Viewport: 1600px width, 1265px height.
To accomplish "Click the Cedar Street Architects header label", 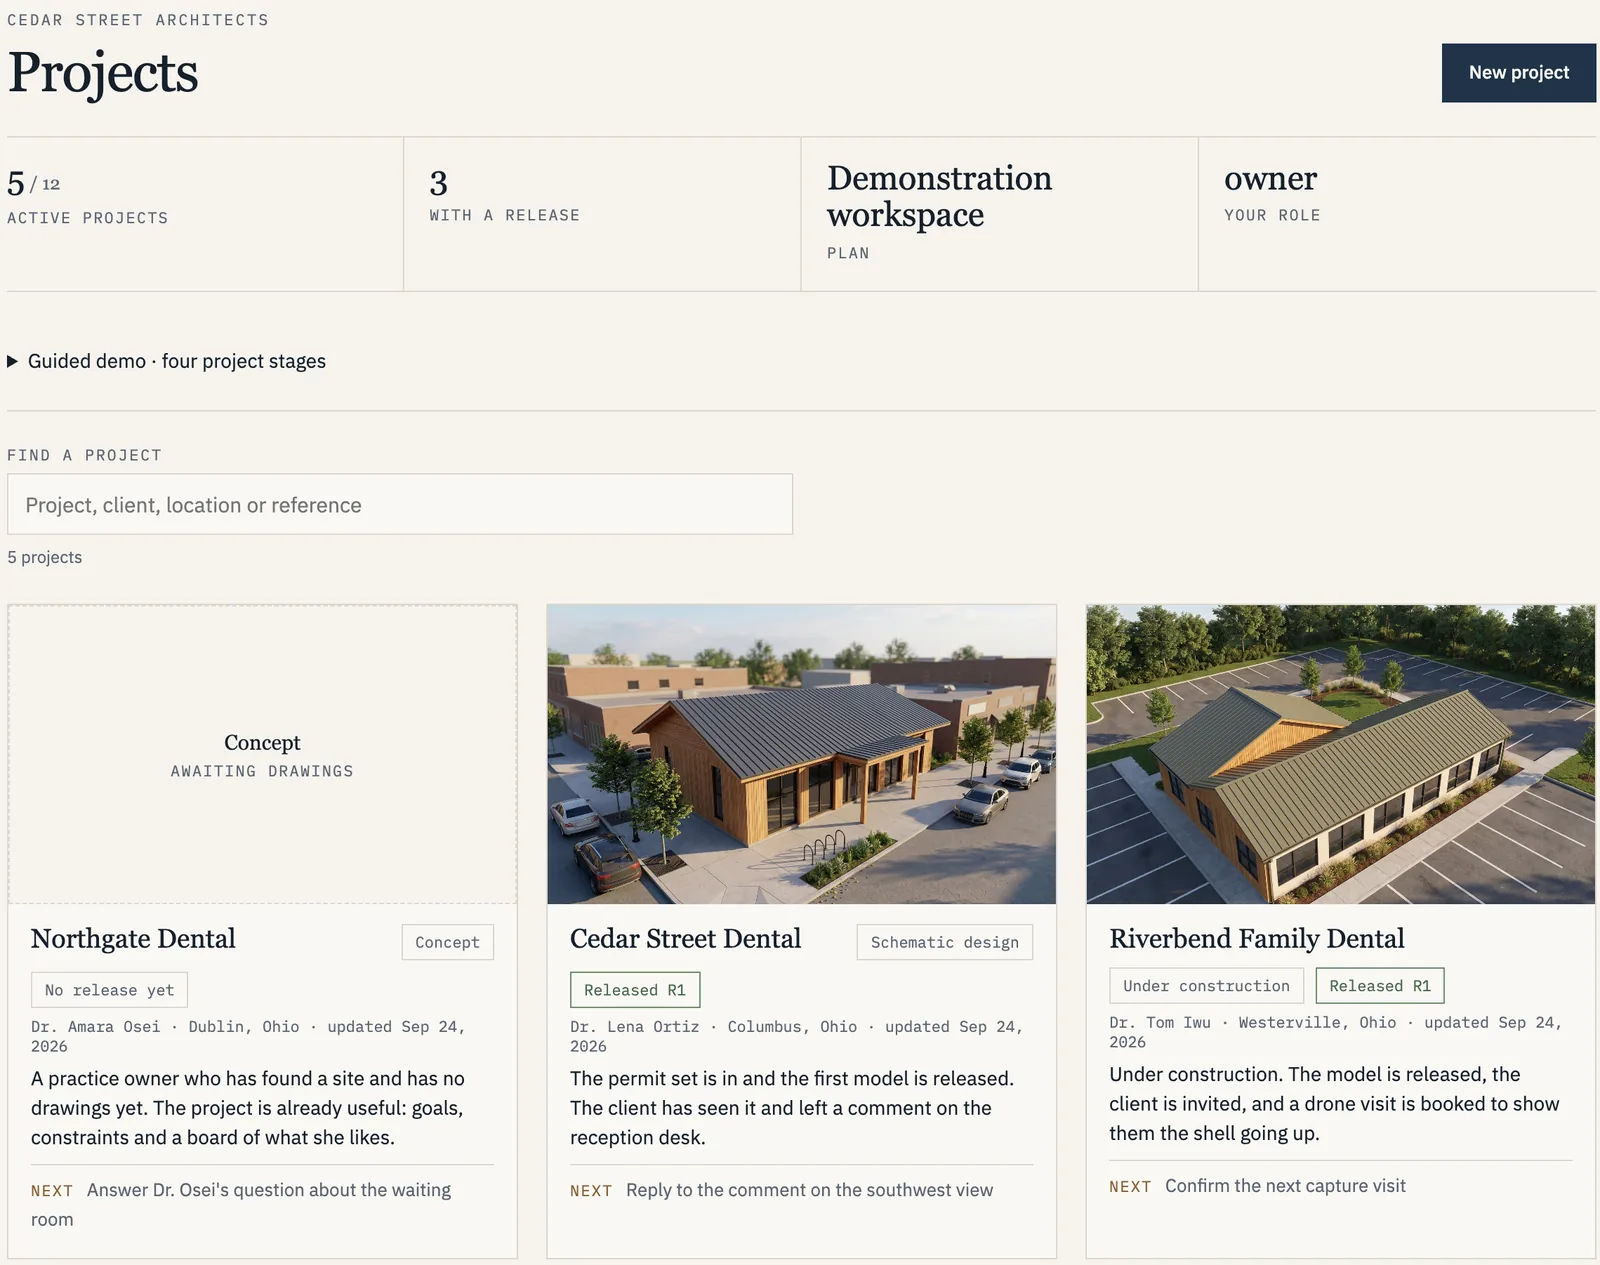I will [138, 20].
